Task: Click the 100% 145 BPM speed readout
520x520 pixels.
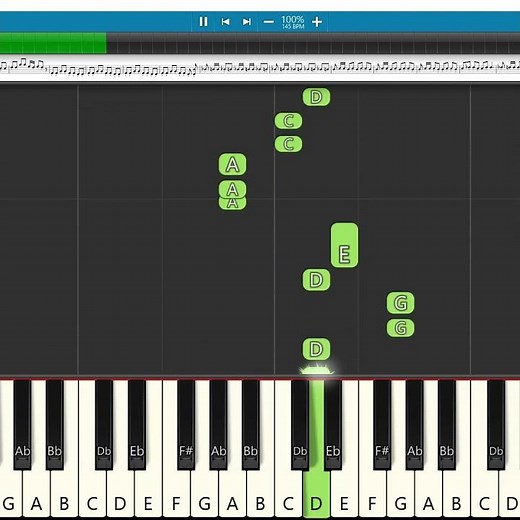Action: [293, 22]
